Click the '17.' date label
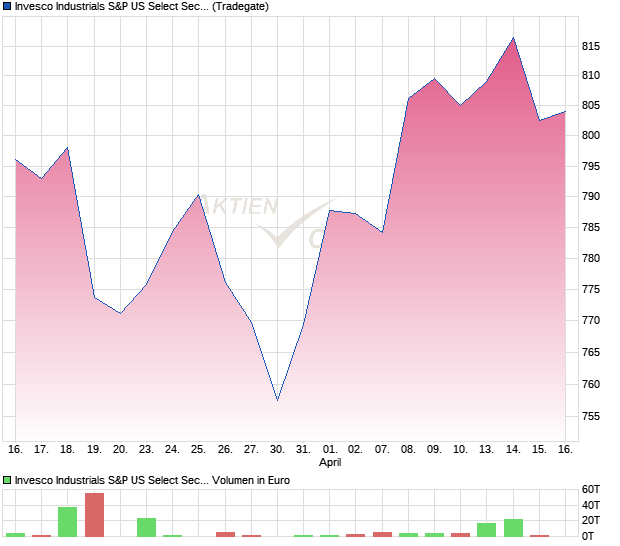620x546 pixels. [x=42, y=450]
